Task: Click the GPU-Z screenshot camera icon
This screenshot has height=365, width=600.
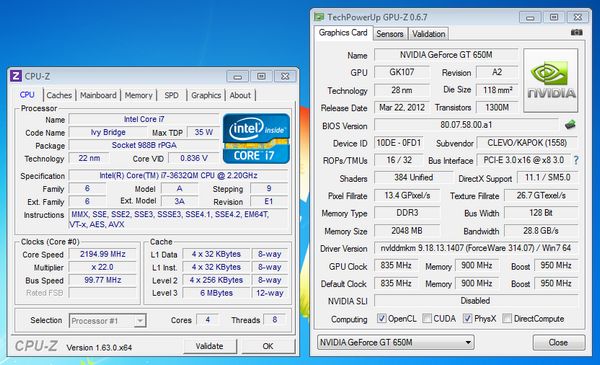Action: point(576,33)
